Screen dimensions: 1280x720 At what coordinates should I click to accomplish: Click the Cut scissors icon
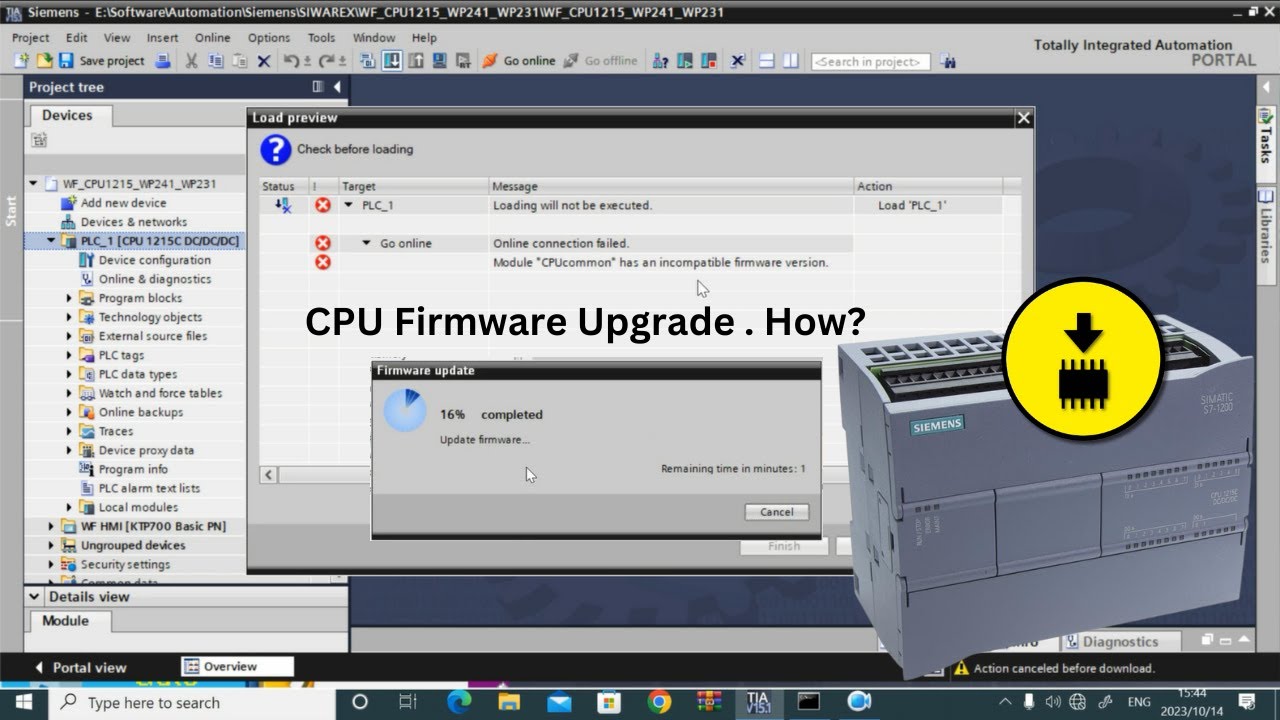[x=192, y=61]
